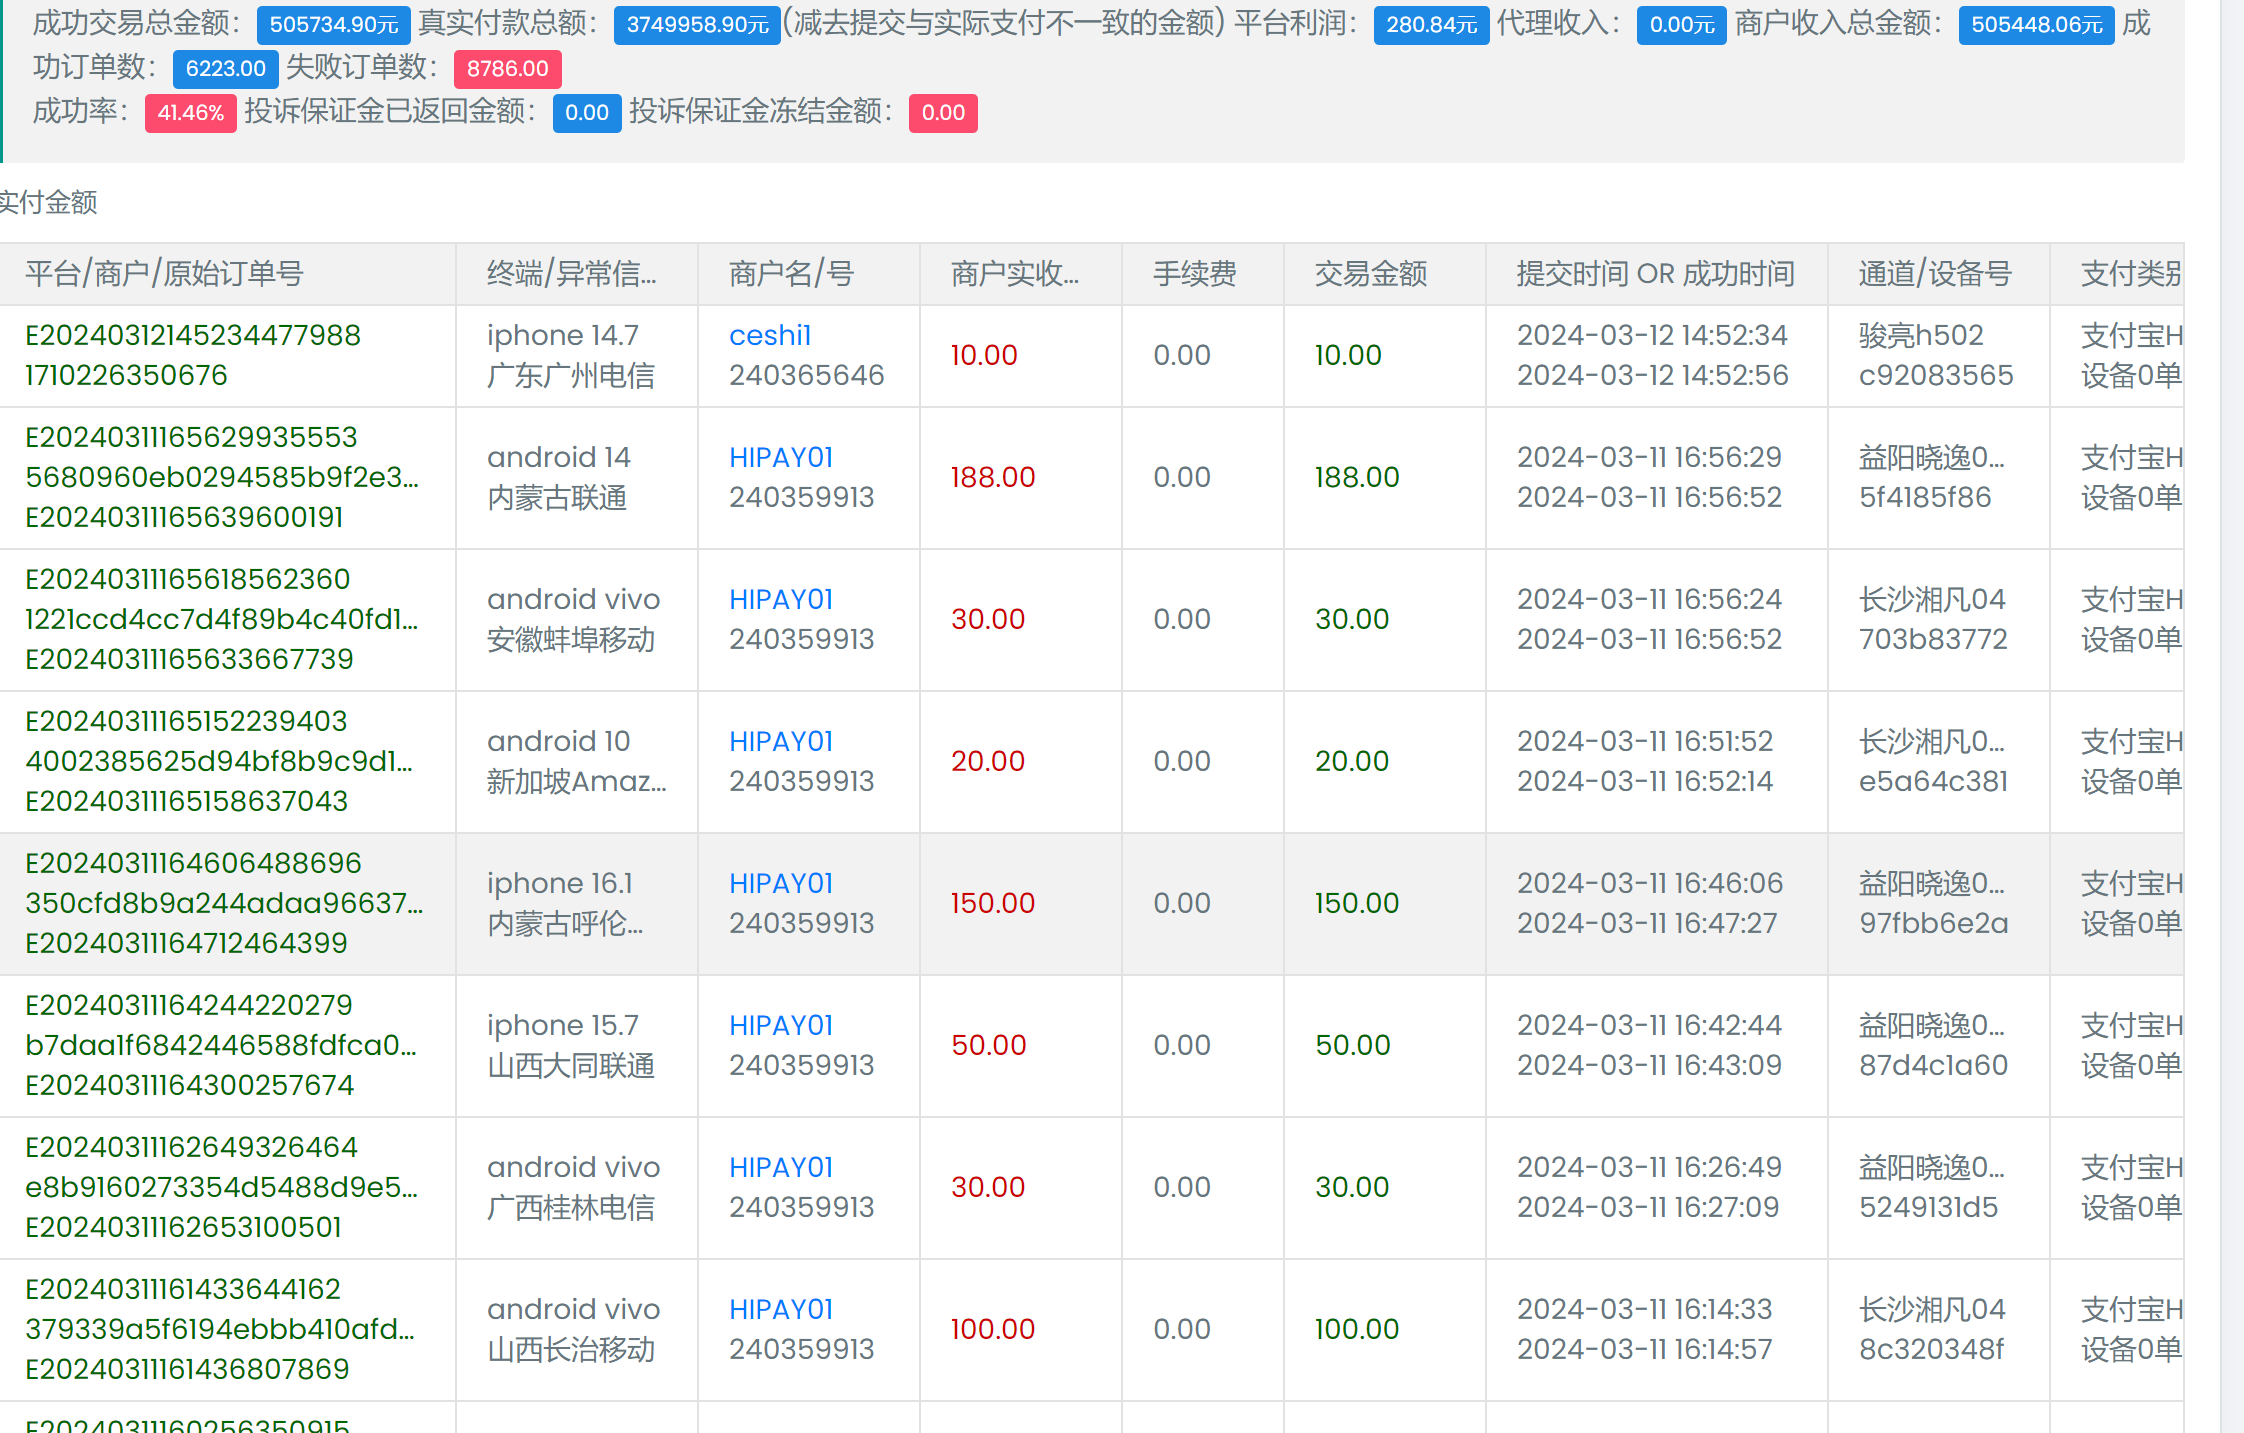
Task: Open HIPAY01 link in the 188.00 row
Action: pos(780,457)
